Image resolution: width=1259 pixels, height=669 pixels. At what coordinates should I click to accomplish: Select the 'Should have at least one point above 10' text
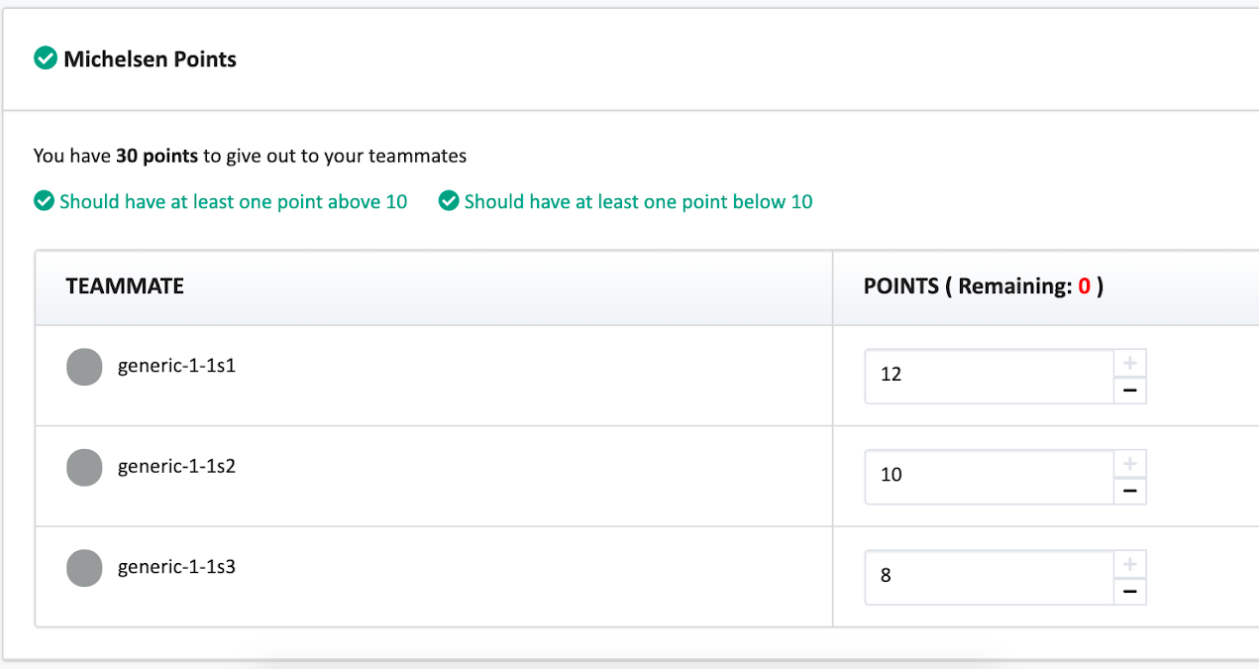233,202
